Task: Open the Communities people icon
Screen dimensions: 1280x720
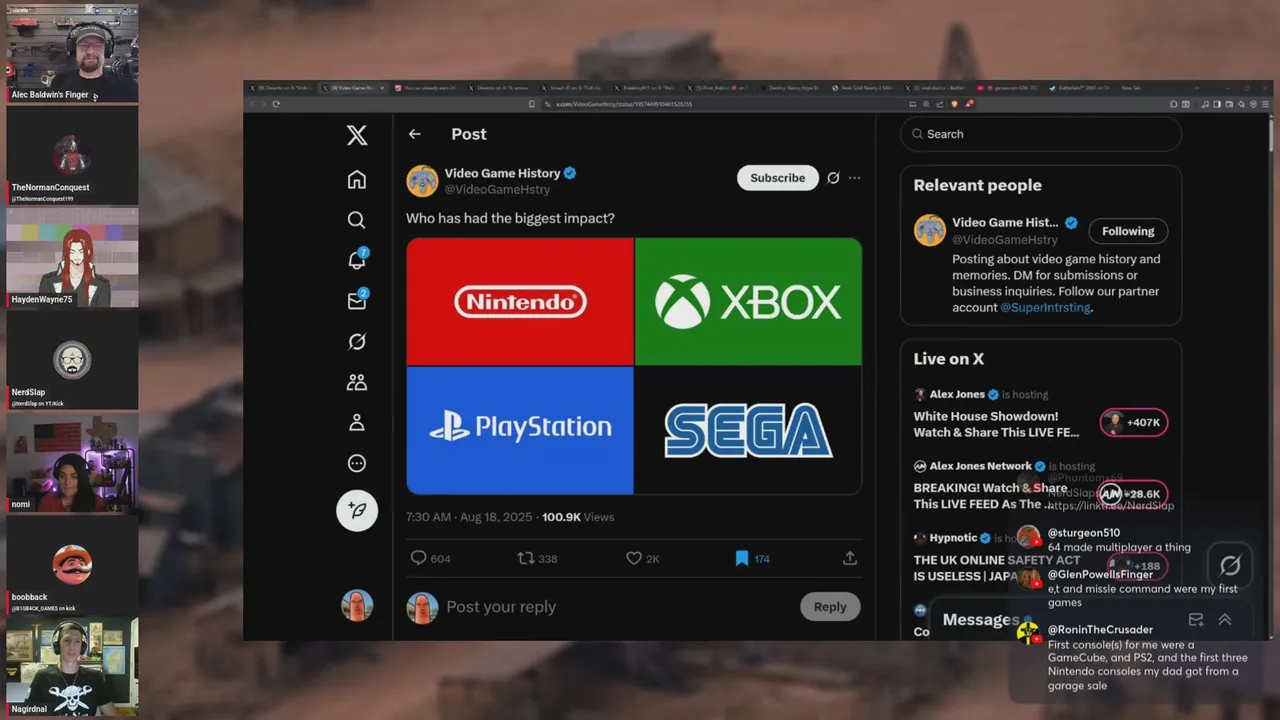Action: [357, 382]
